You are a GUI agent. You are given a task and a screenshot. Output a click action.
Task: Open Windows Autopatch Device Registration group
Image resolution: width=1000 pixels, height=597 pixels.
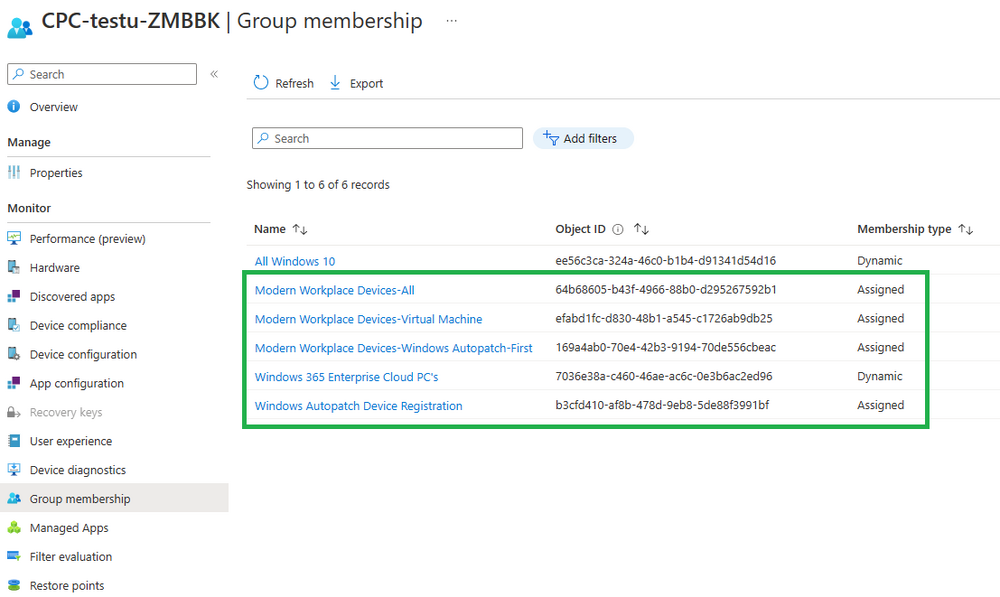click(358, 406)
